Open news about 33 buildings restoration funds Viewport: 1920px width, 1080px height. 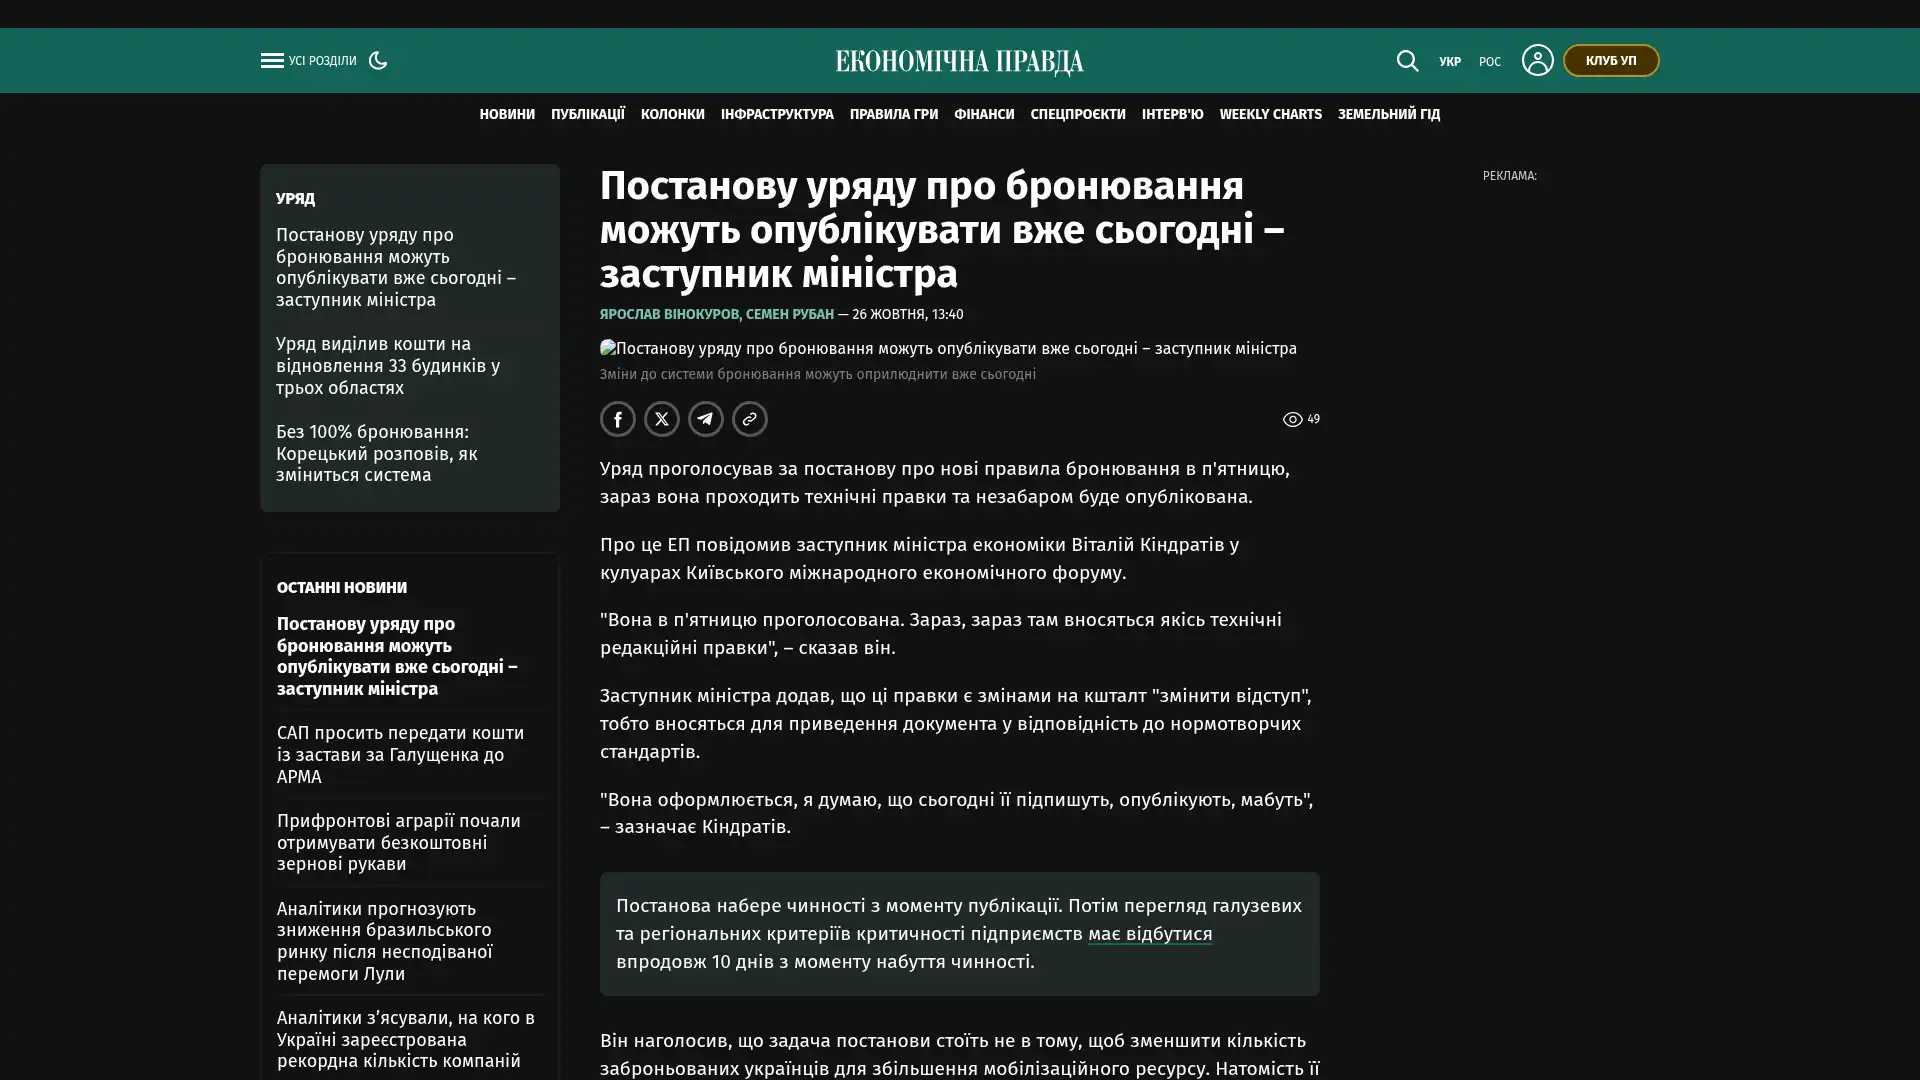point(388,366)
